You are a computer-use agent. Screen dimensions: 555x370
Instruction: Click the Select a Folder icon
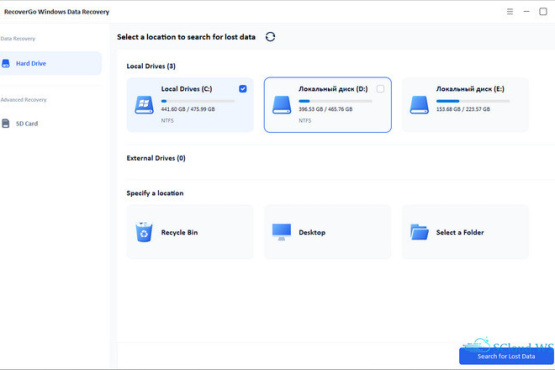[419, 232]
